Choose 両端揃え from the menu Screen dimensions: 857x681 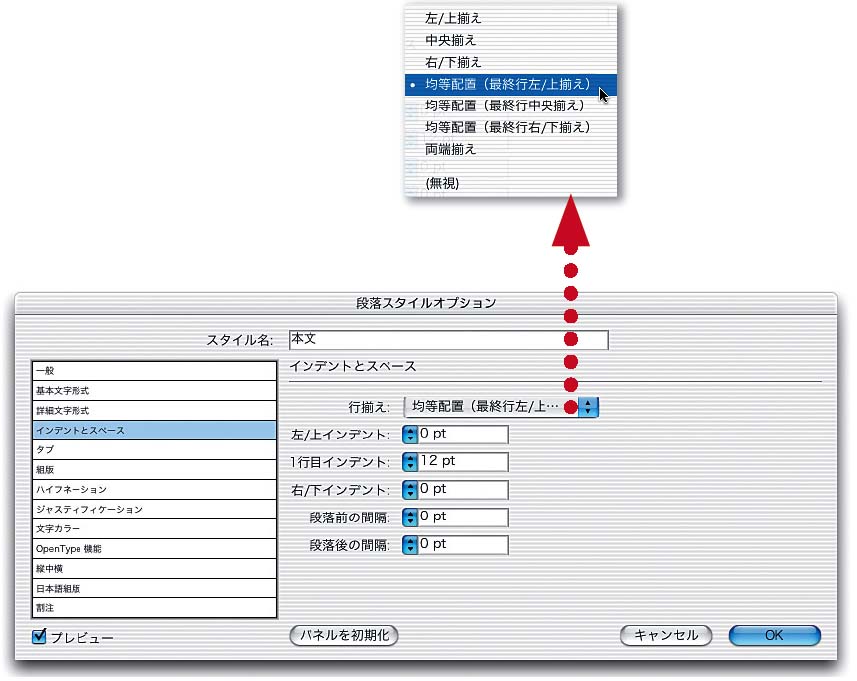[x=510, y=149]
